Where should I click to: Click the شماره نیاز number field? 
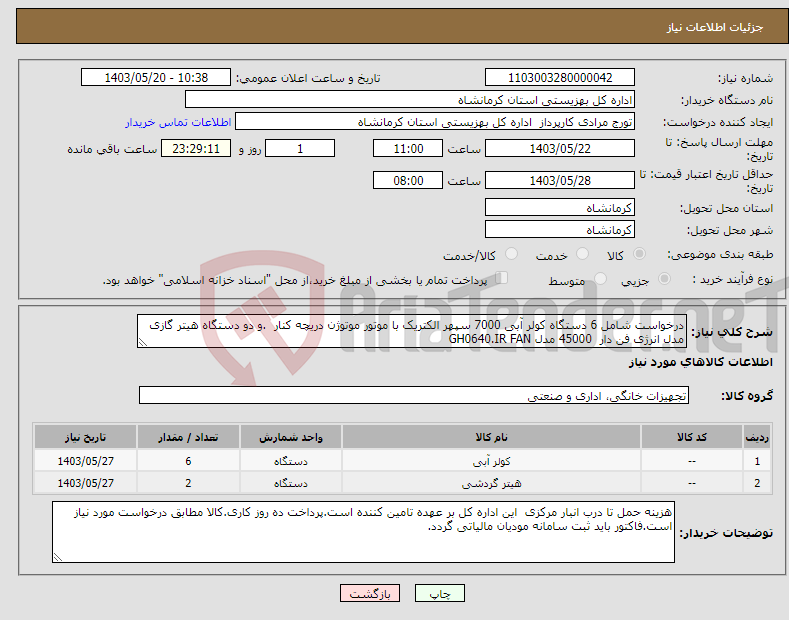click(x=560, y=78)
